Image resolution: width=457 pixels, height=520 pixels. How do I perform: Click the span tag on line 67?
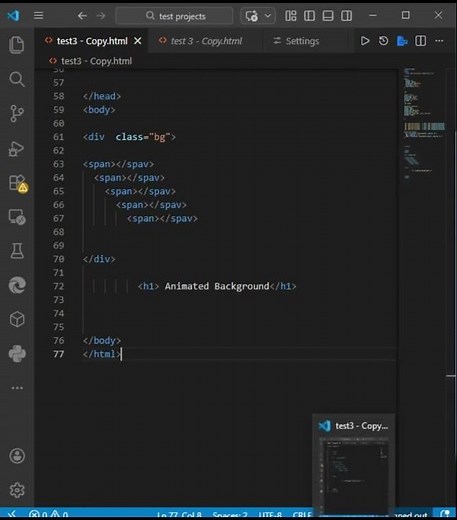(162, 219)
